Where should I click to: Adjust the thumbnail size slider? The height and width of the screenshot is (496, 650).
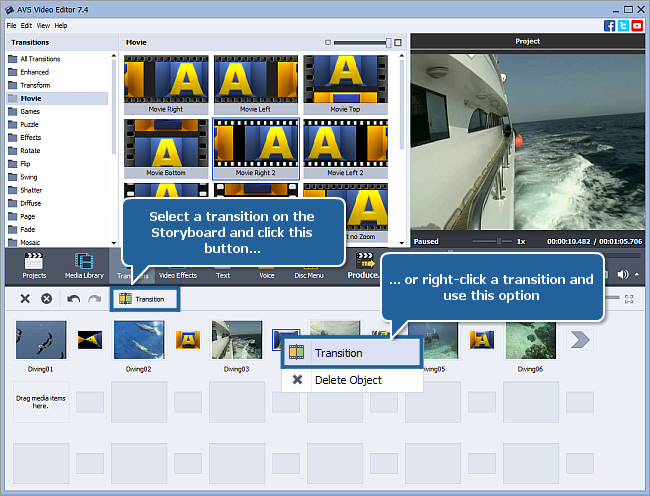coord(388,42)
